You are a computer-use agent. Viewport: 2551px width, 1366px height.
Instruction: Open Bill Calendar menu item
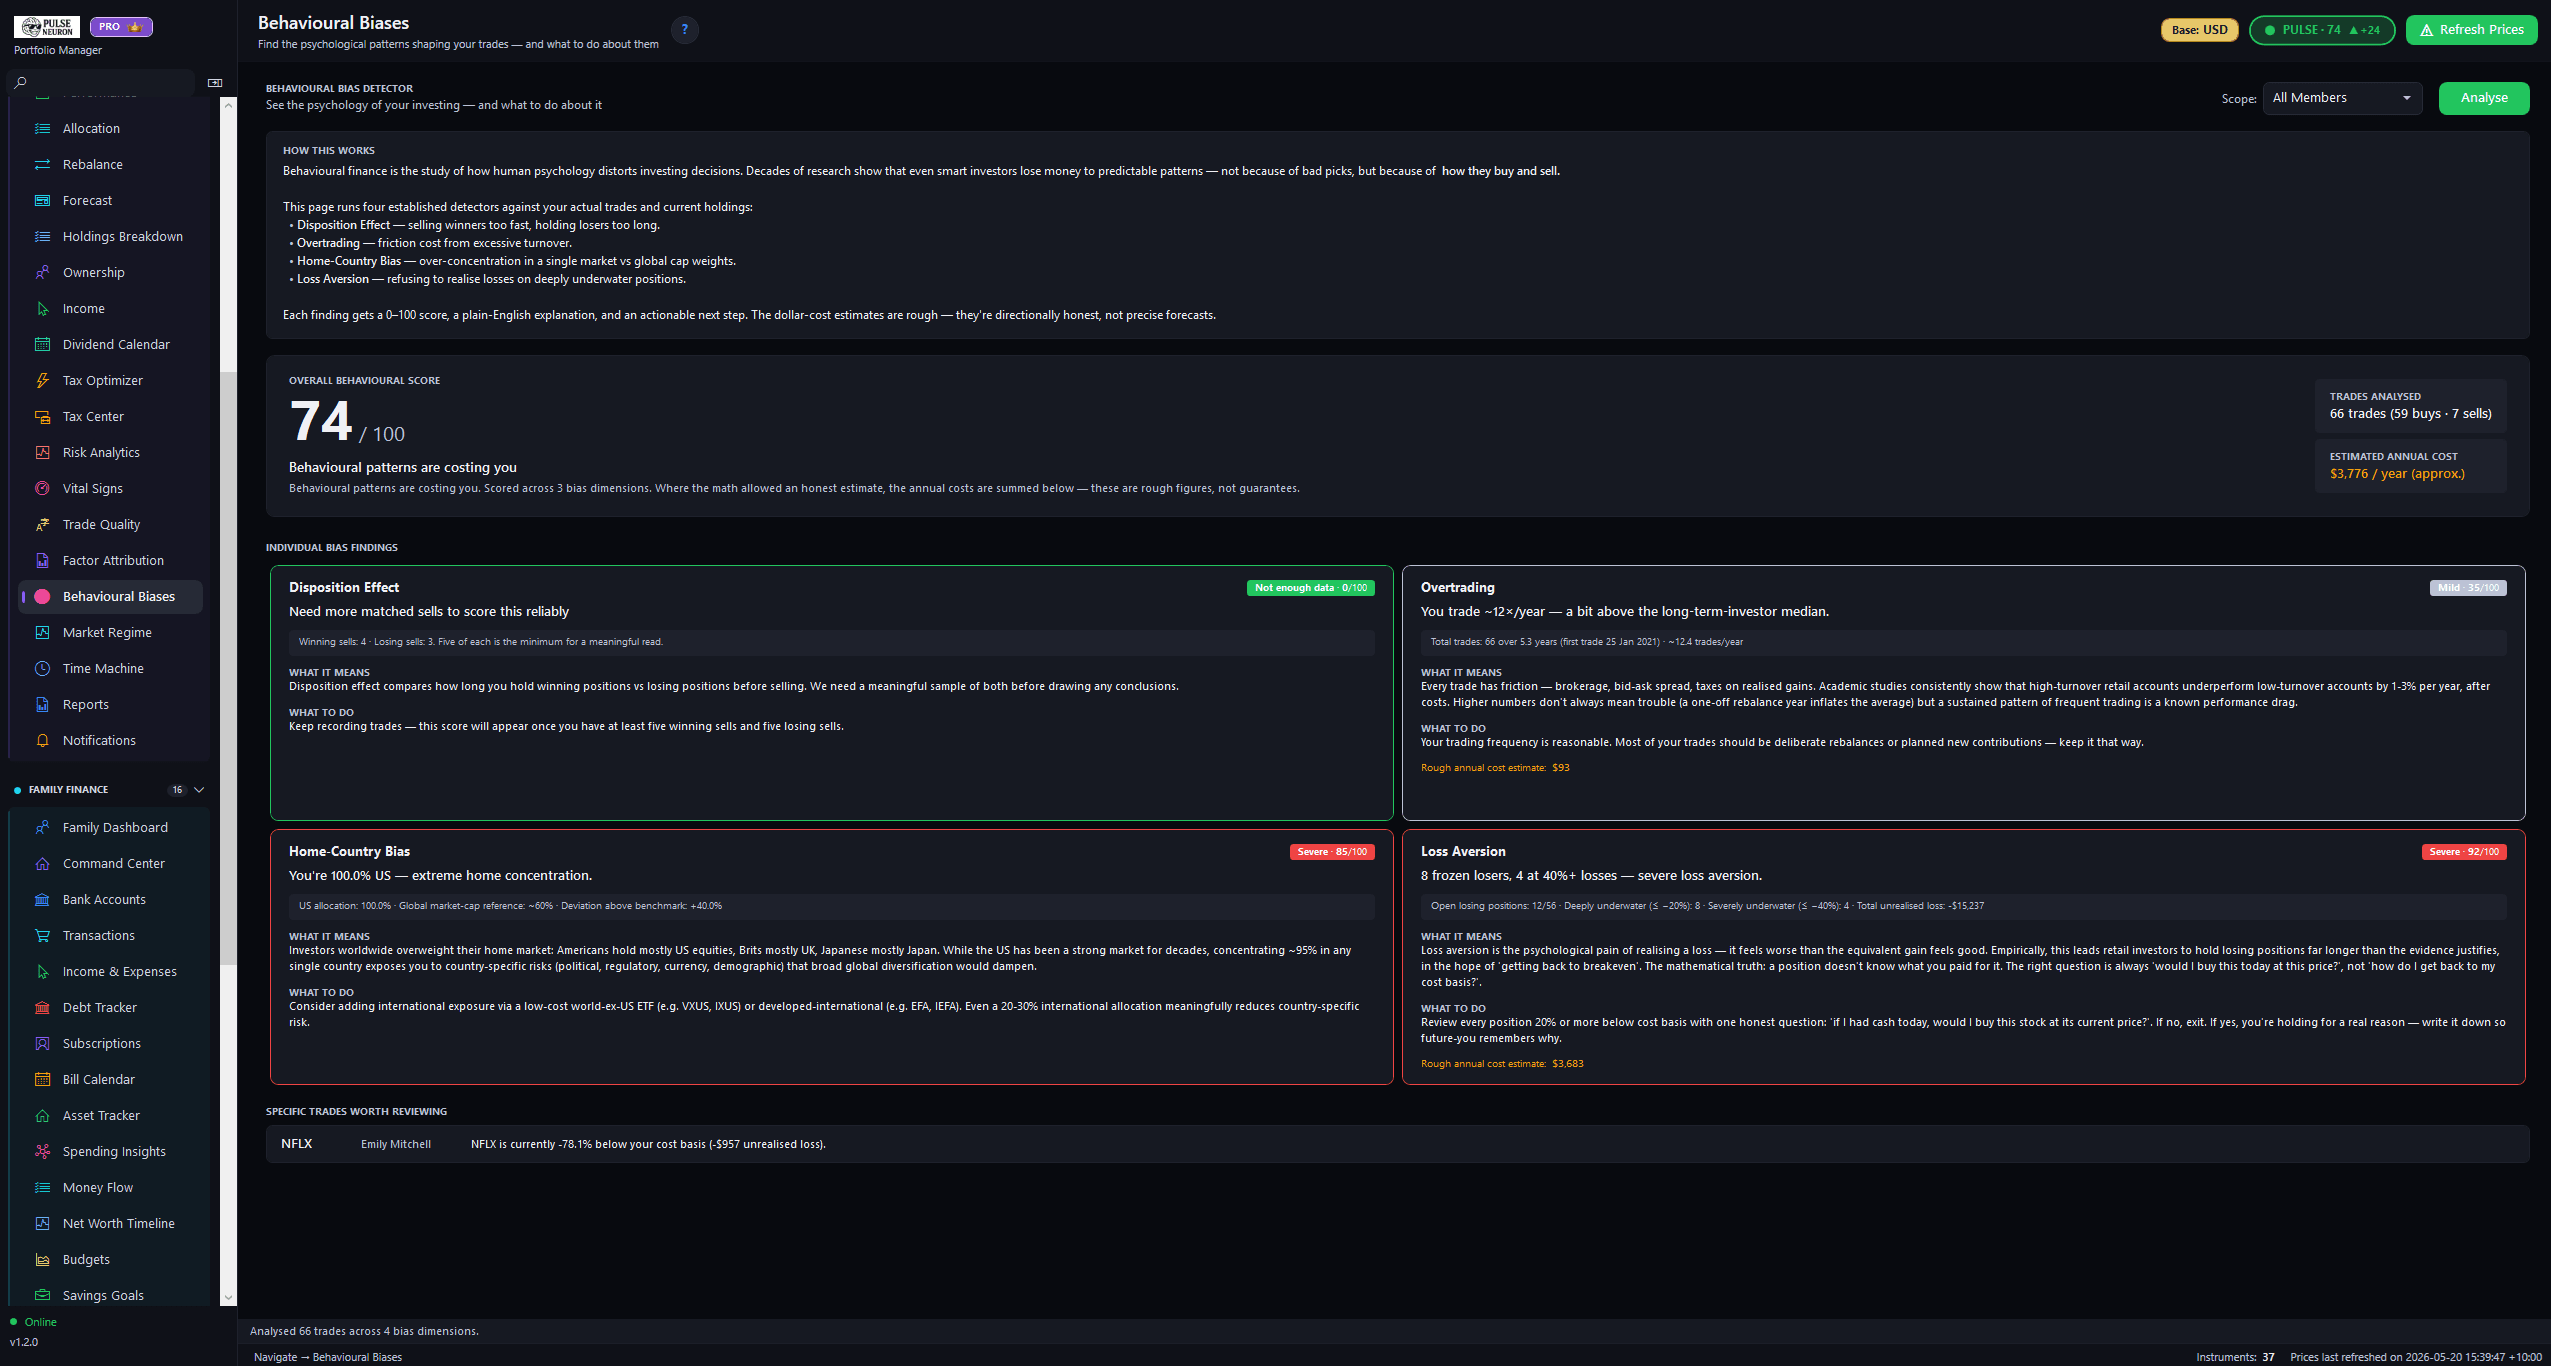tap(111, 1079)
